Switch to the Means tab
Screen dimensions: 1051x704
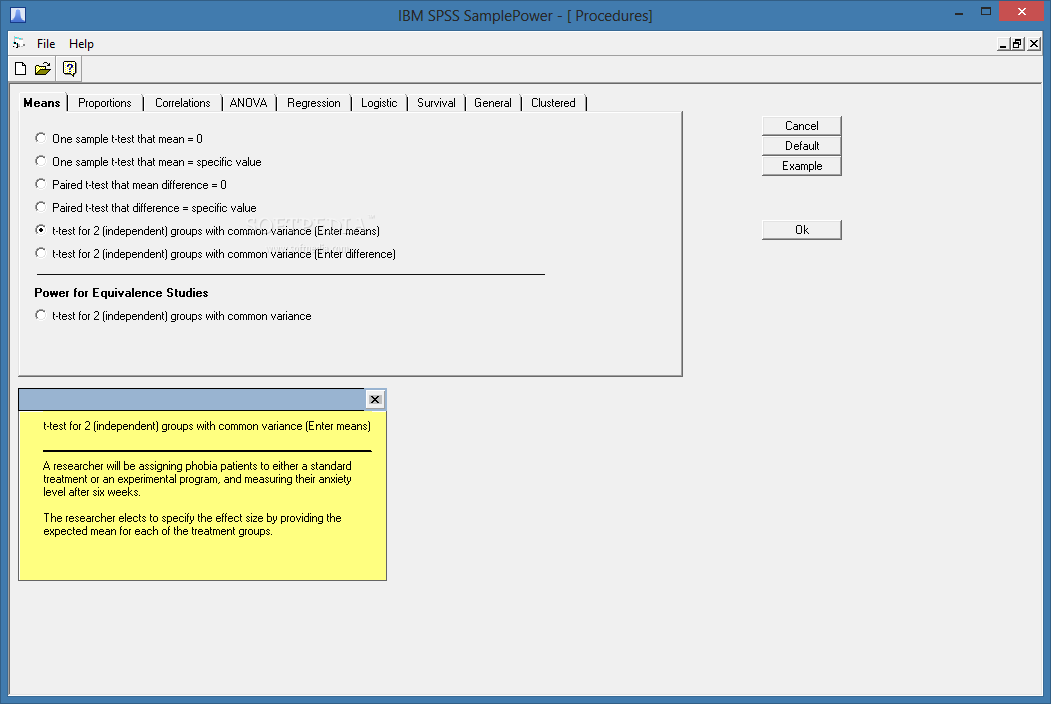[42, 103]
